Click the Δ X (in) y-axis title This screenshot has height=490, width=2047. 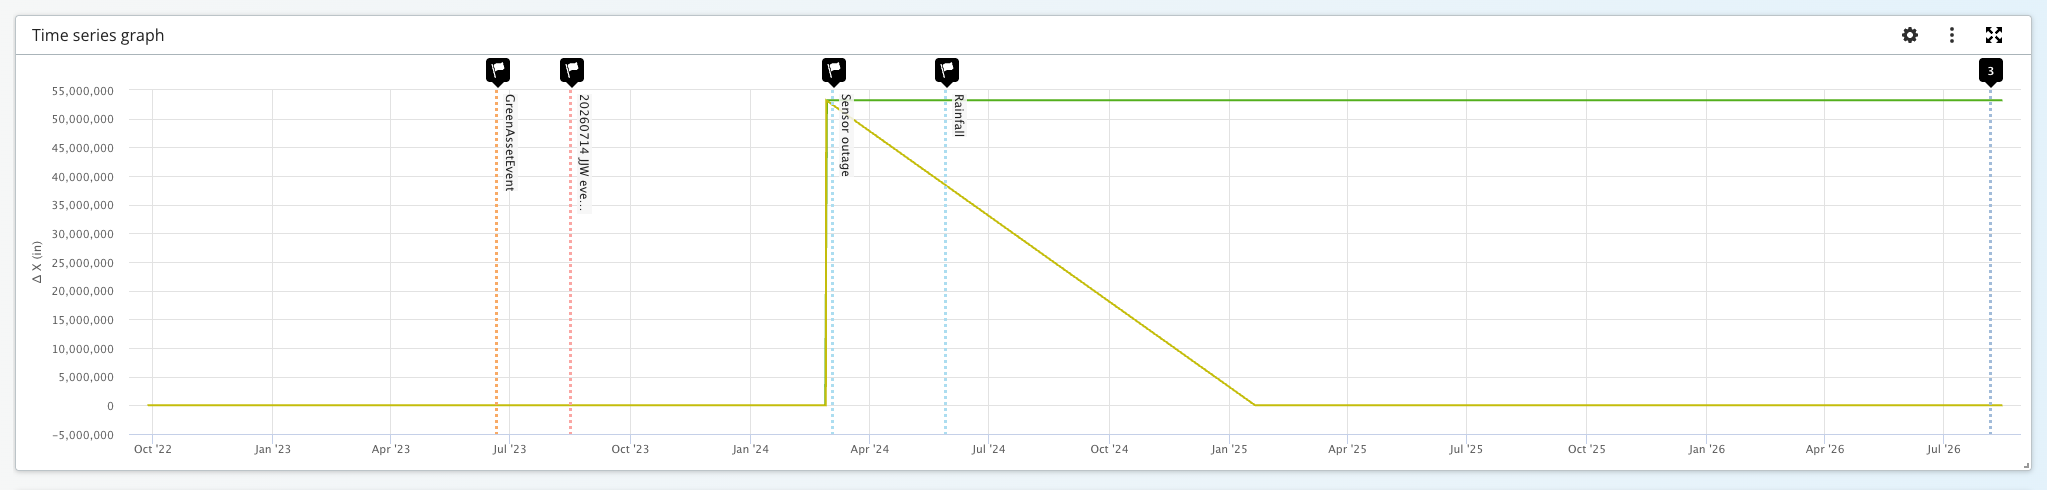coord(37,262)
